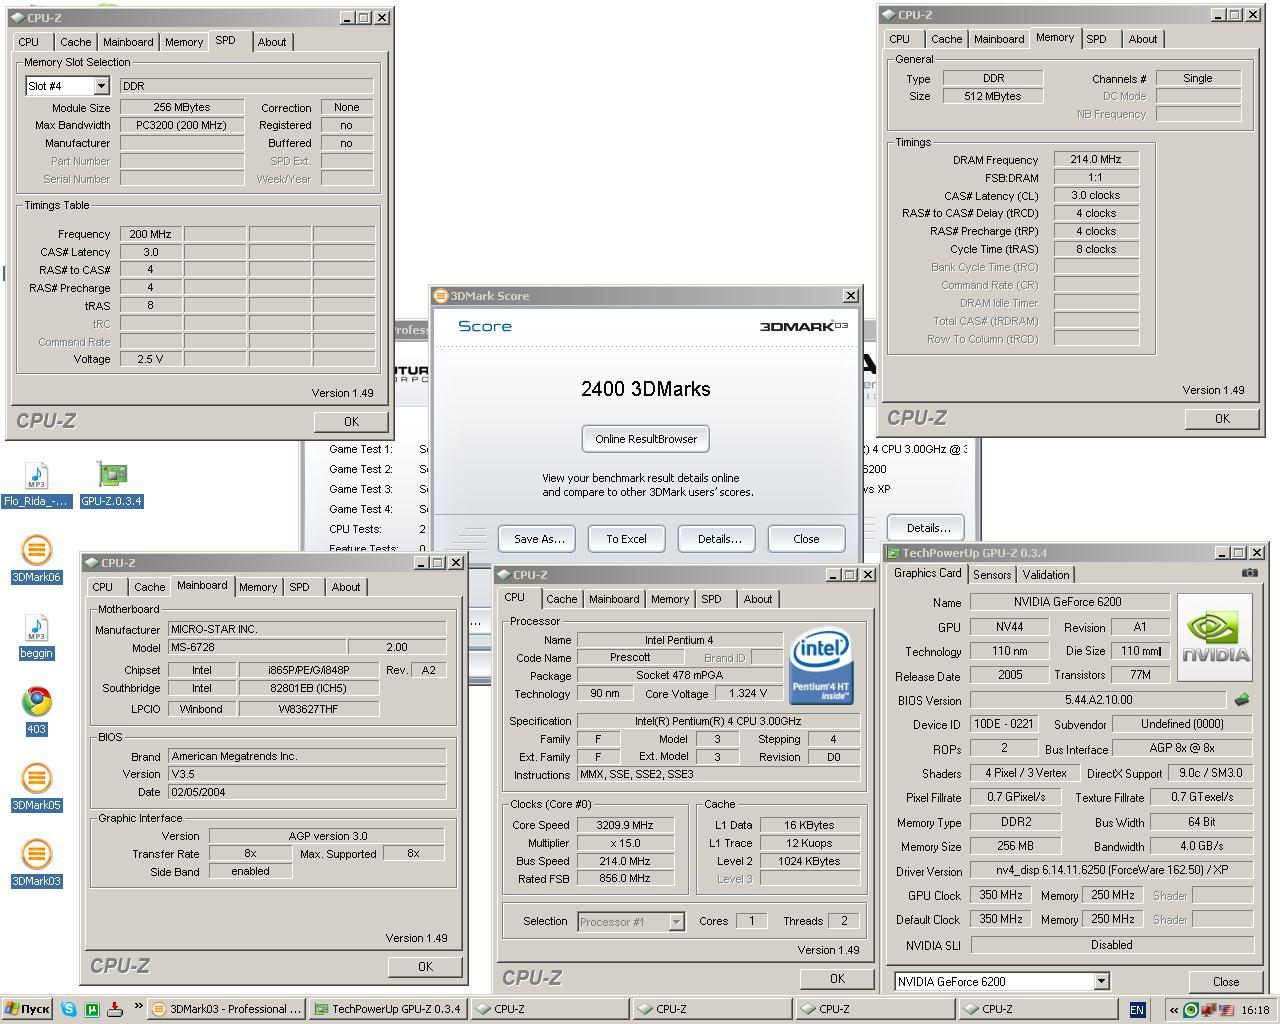Click Close in the 3DMark Score dialog
This screenshot has height=1024, width=1280.
pos(806,539)
